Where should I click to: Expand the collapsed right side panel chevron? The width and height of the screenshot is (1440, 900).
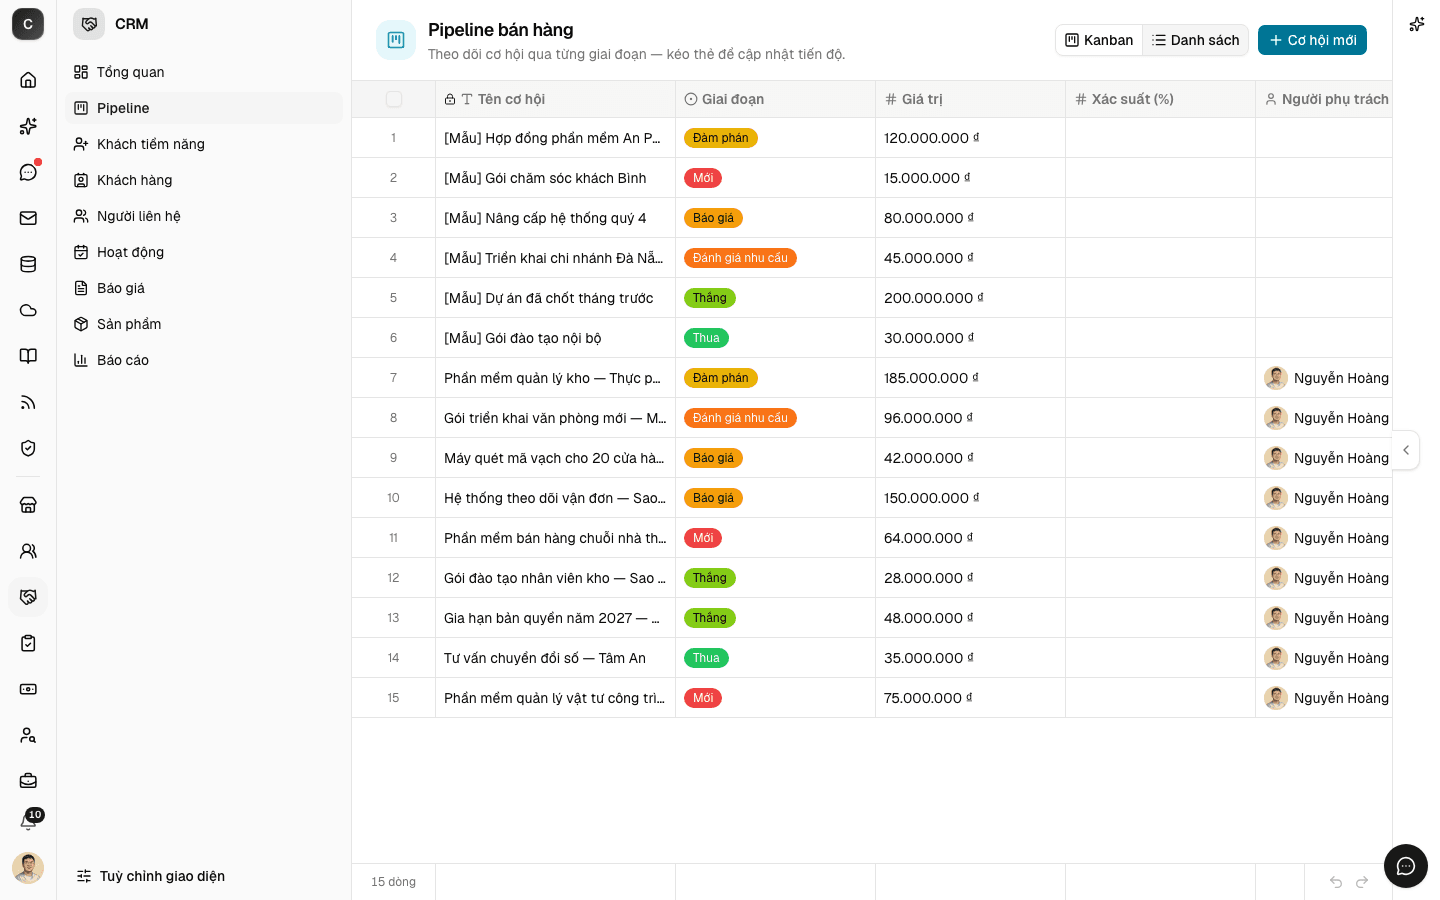(x=1406, y=450)
